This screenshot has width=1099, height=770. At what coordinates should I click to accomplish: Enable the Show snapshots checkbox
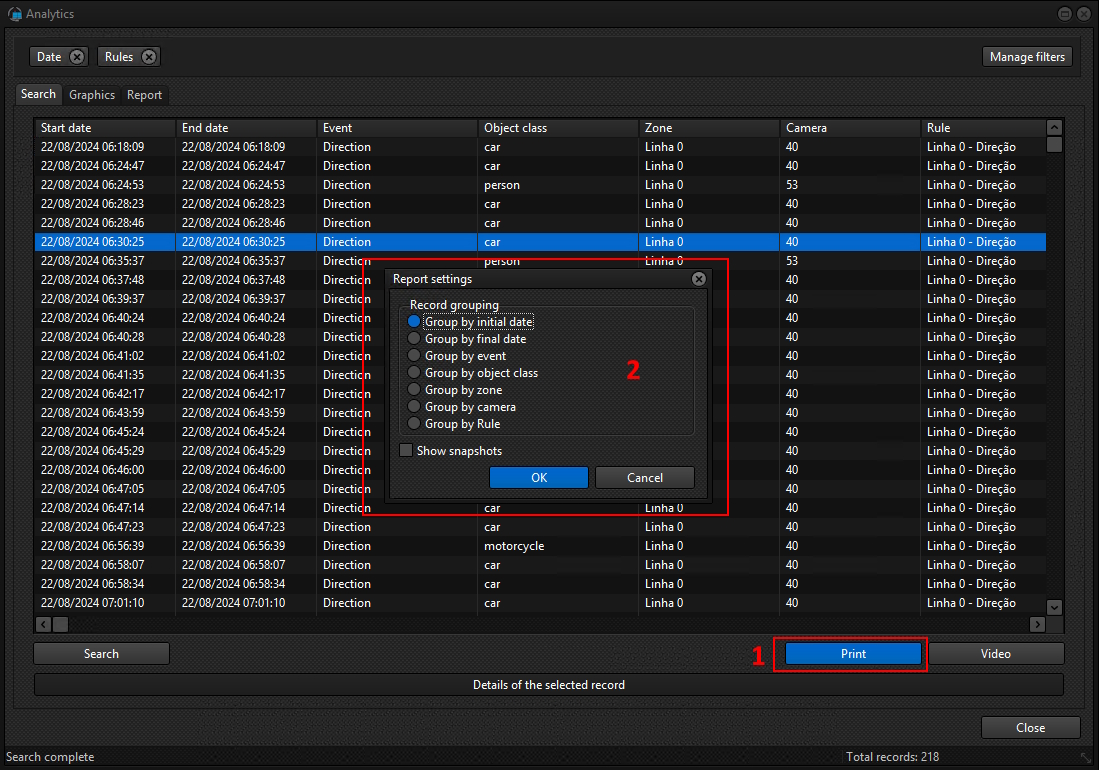click(406, 451)
